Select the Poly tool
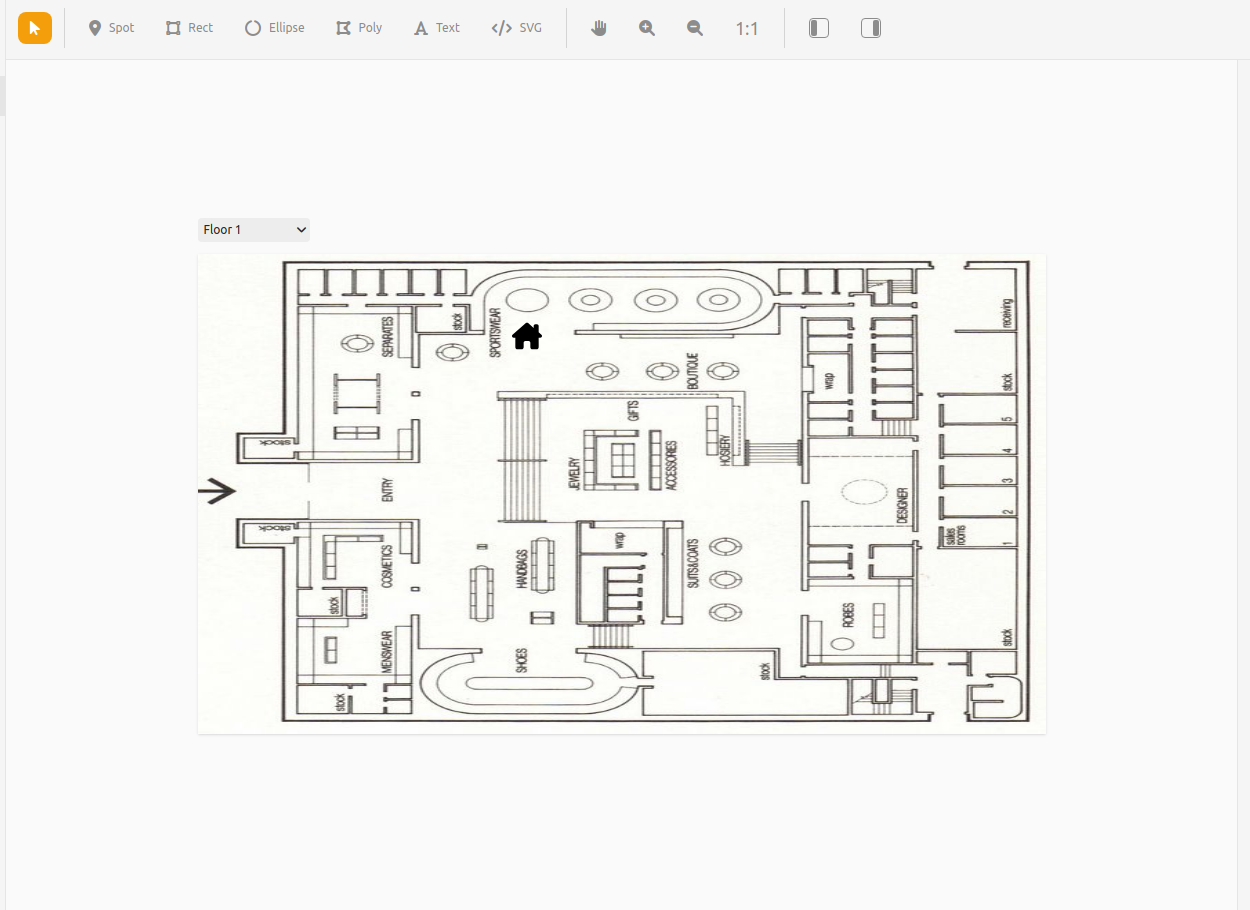 point(358,27)
